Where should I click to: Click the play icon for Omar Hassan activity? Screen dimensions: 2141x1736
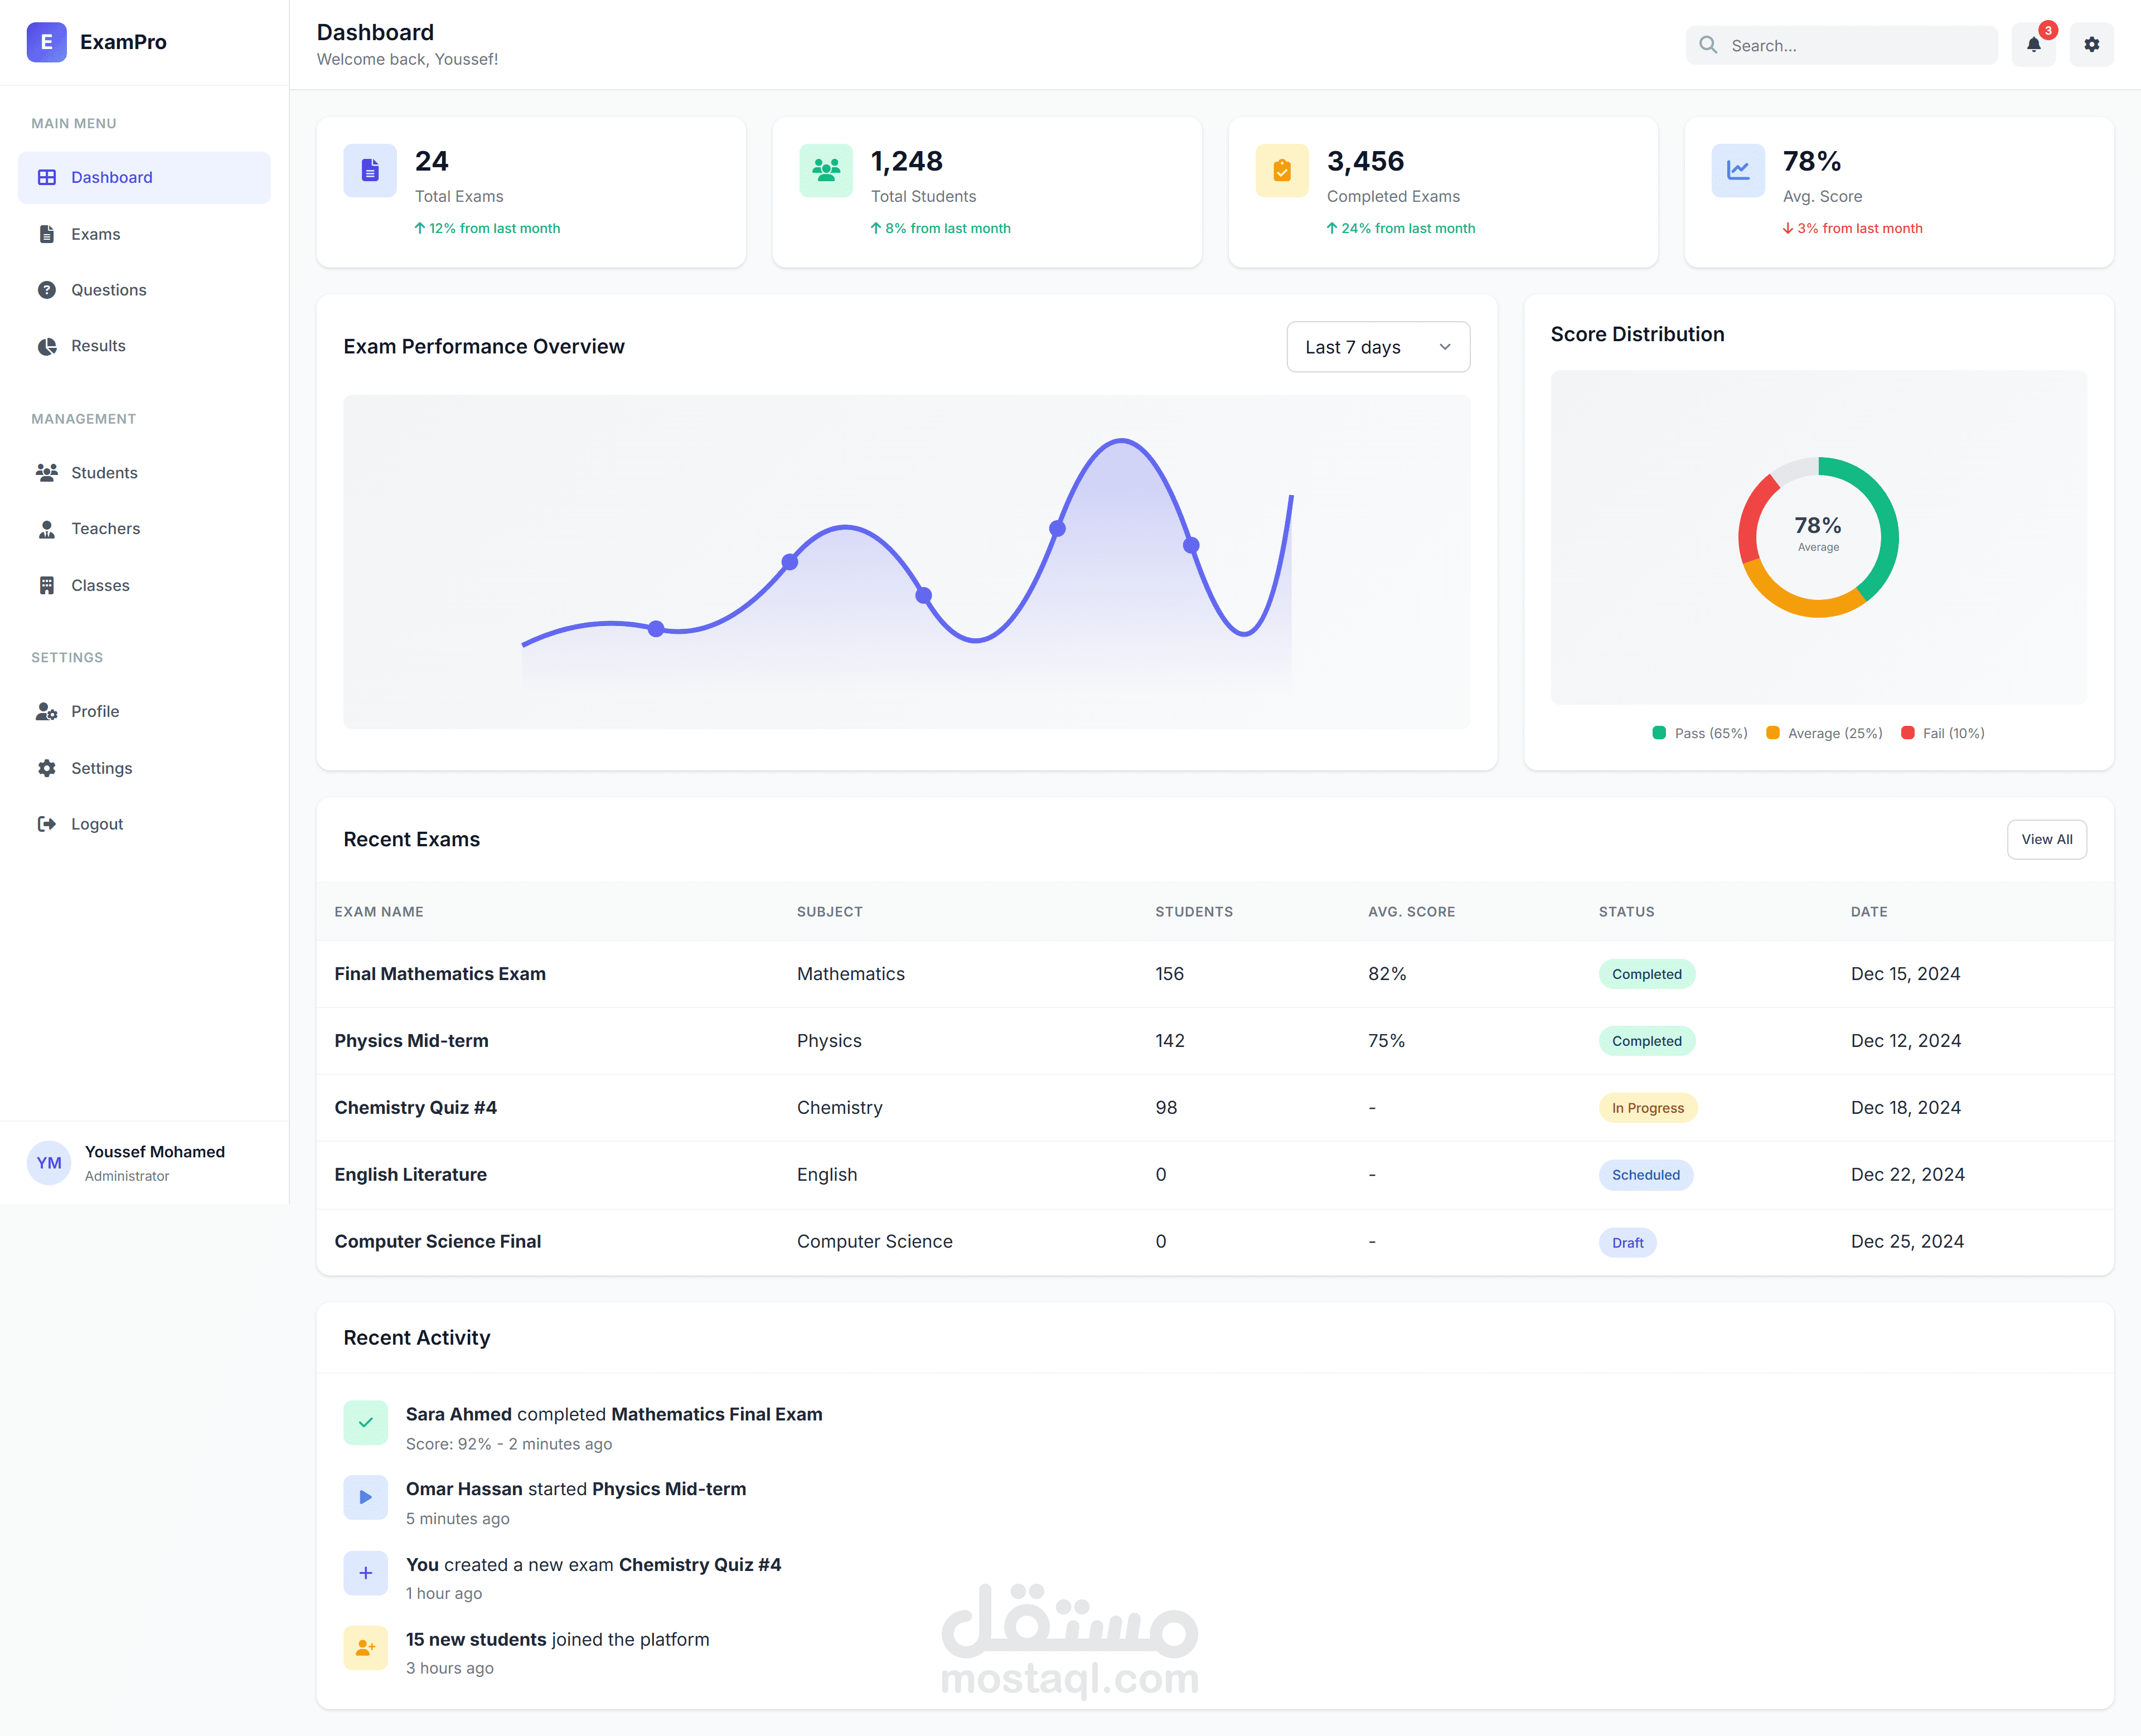click(x=365, y=1497)
